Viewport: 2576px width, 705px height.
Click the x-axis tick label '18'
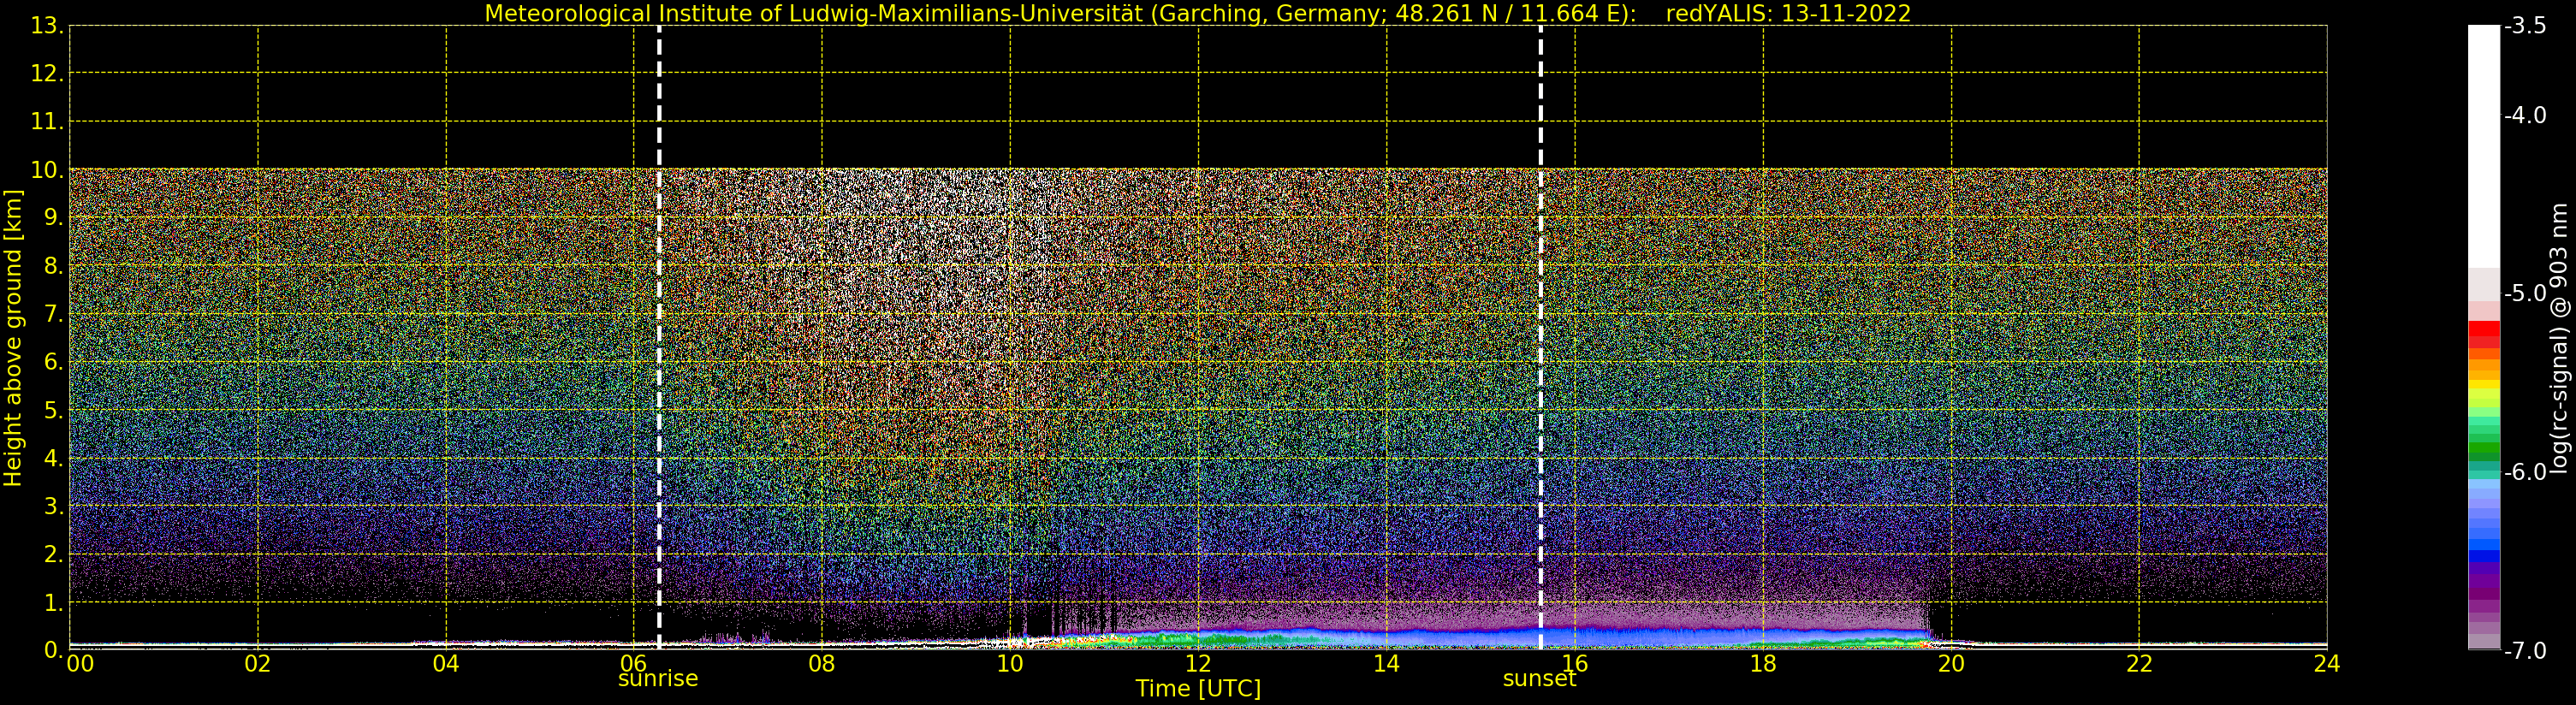click(x=1763, y=664)
